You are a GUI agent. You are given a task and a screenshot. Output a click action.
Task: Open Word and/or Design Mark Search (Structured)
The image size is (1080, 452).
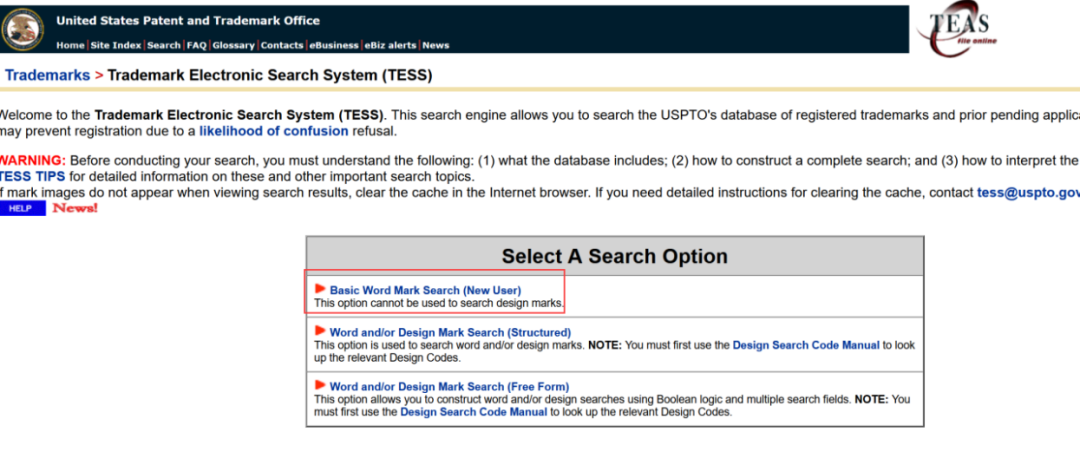[x=450, y=332]
